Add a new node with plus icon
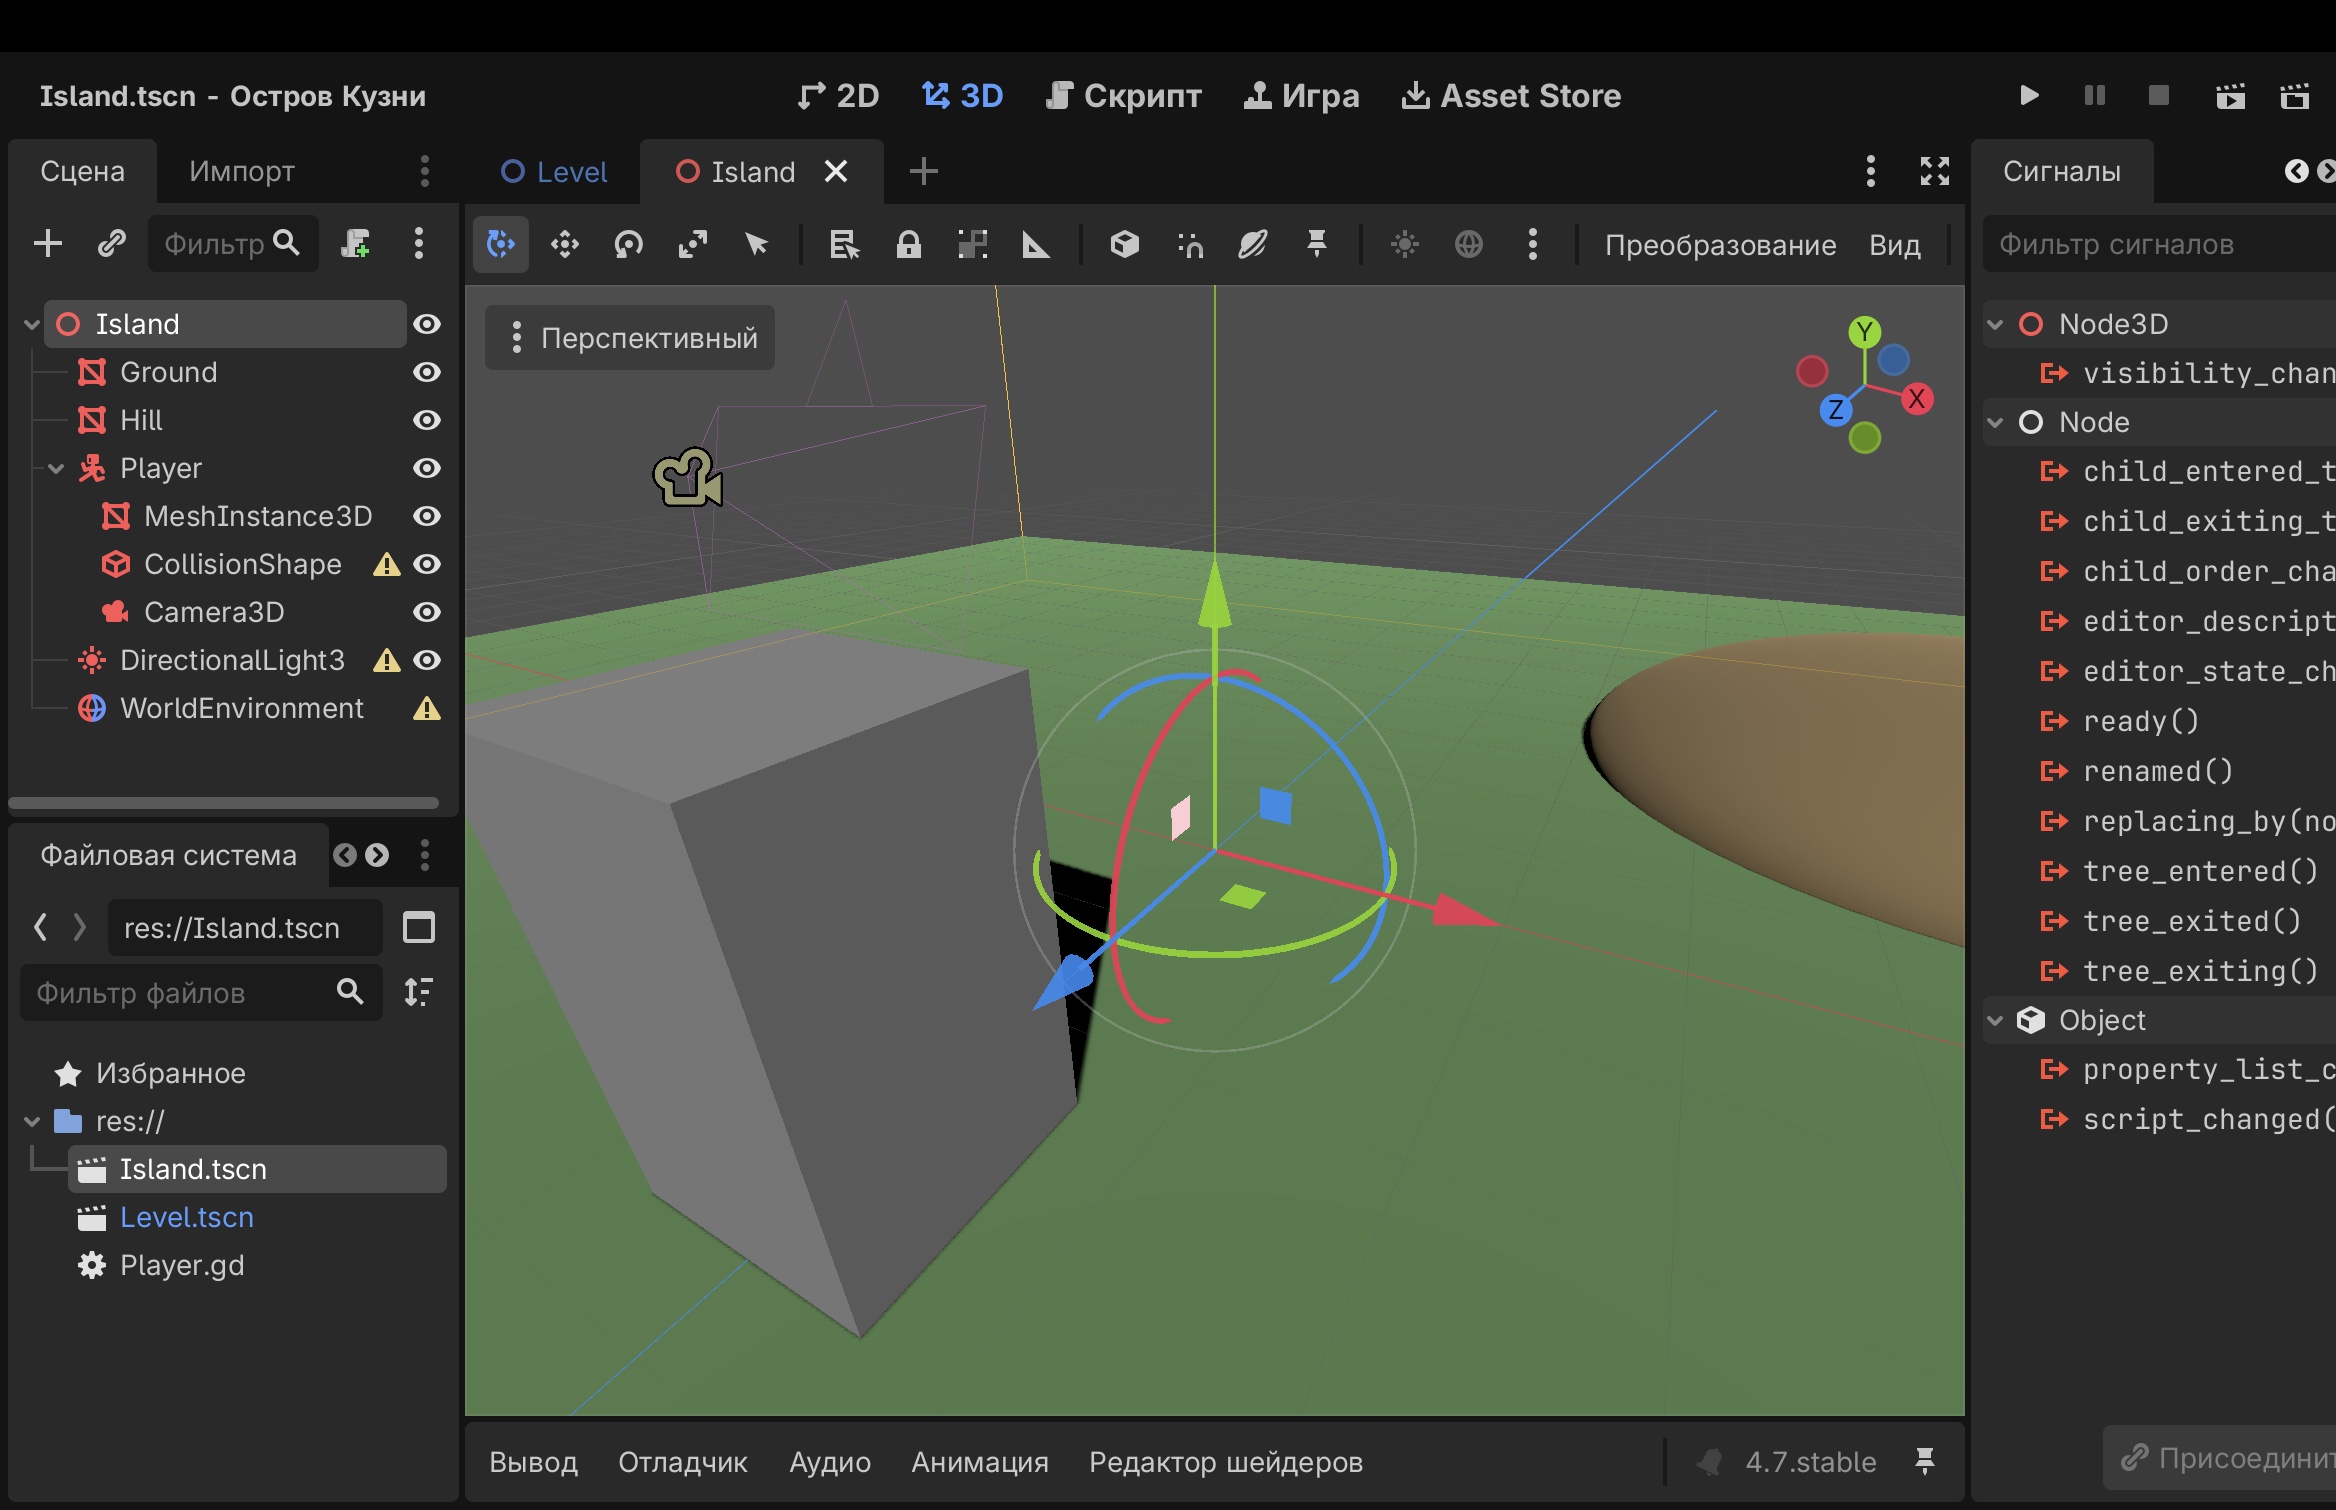This screenshot has height=1510, width=2336. [48, 243]
